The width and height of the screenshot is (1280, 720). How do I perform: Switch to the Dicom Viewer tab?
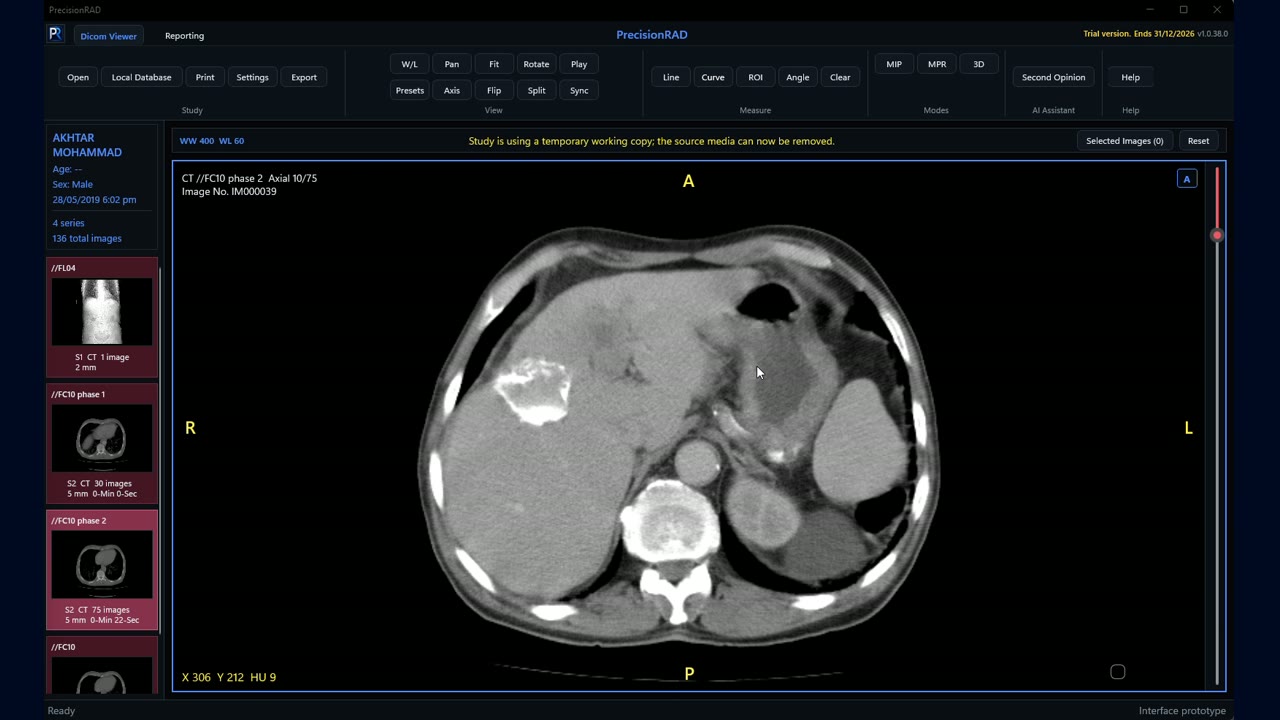[x=108, y=36]
